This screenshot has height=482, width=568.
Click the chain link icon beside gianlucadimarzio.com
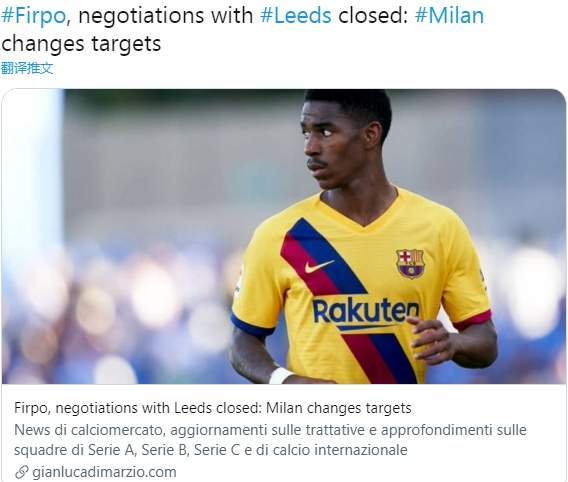[22, 472]
